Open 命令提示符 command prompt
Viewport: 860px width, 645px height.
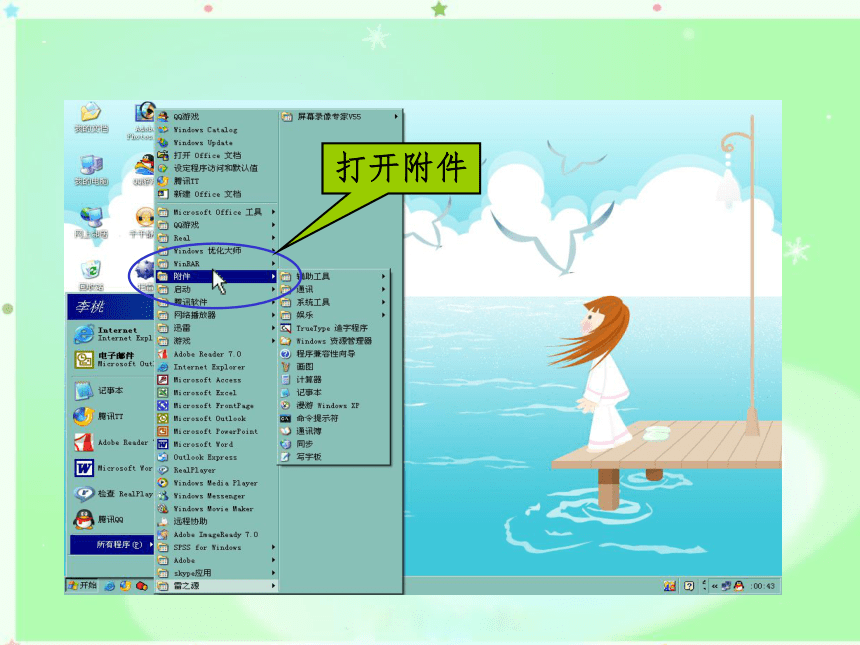click(333, 418)
